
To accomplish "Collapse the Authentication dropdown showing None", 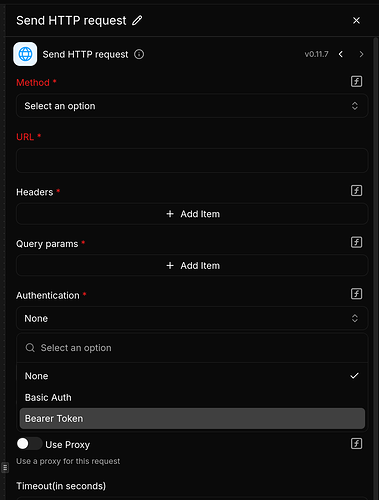I will point(192,318).
